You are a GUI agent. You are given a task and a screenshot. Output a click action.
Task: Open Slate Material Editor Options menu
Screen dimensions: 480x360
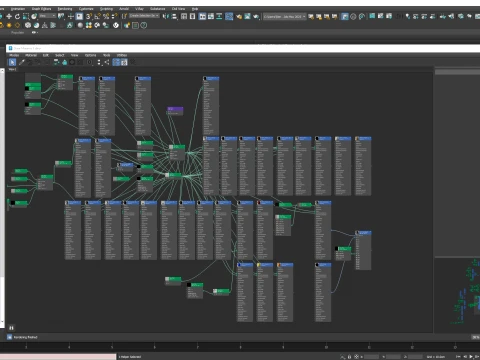click(x=90, y=55)
